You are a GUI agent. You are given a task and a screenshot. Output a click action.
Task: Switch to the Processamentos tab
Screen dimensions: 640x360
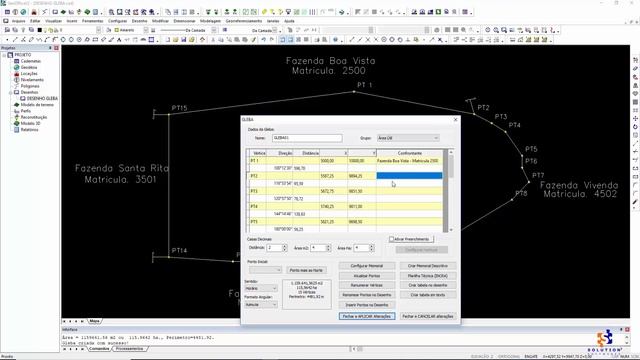(129, 349)
